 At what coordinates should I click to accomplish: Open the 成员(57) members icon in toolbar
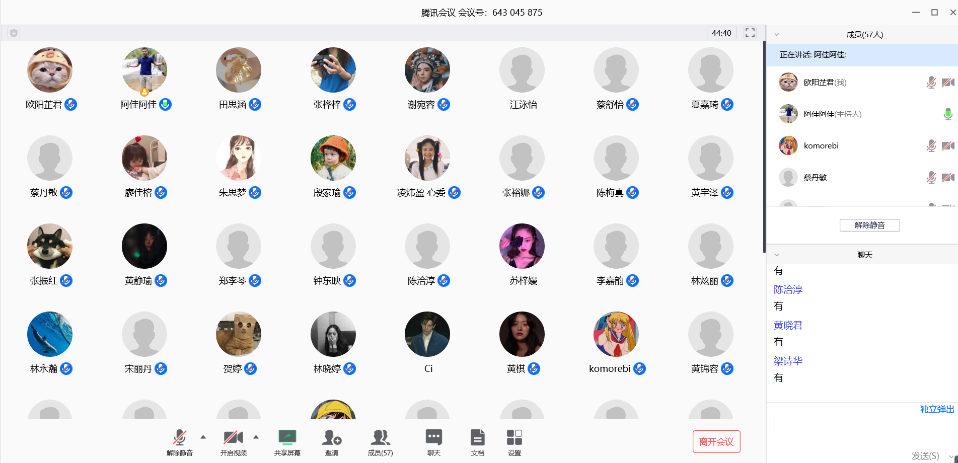click(380, 438)
